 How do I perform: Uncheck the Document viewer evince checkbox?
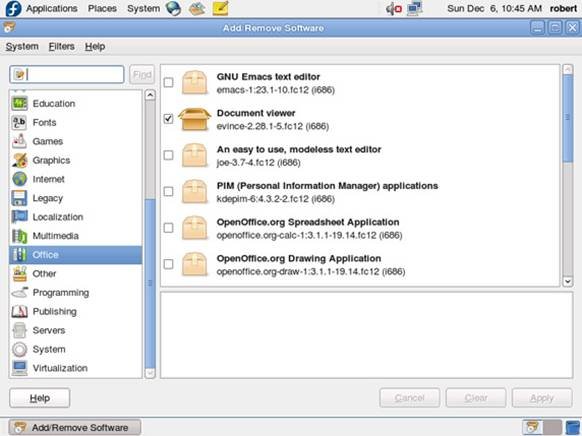pyautogui.click(x=169, y=119)
